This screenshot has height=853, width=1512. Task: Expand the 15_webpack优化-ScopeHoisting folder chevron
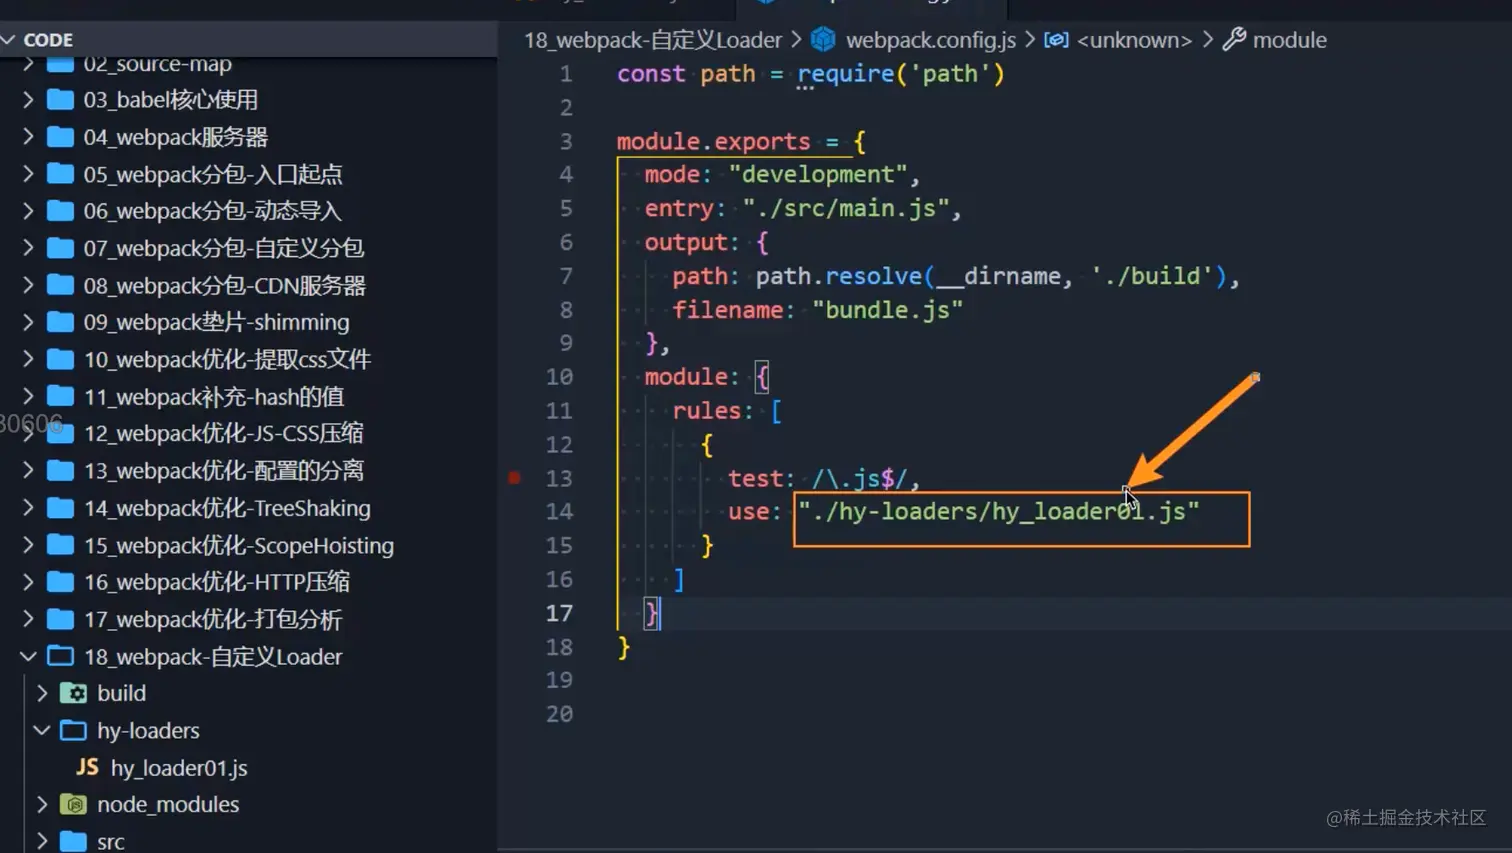[28, 545]
